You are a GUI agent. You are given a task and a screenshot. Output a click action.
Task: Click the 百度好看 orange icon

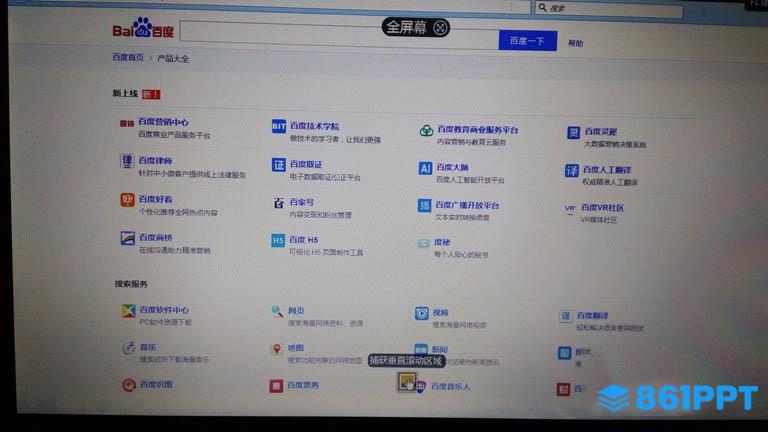click(x=127, y=200)
